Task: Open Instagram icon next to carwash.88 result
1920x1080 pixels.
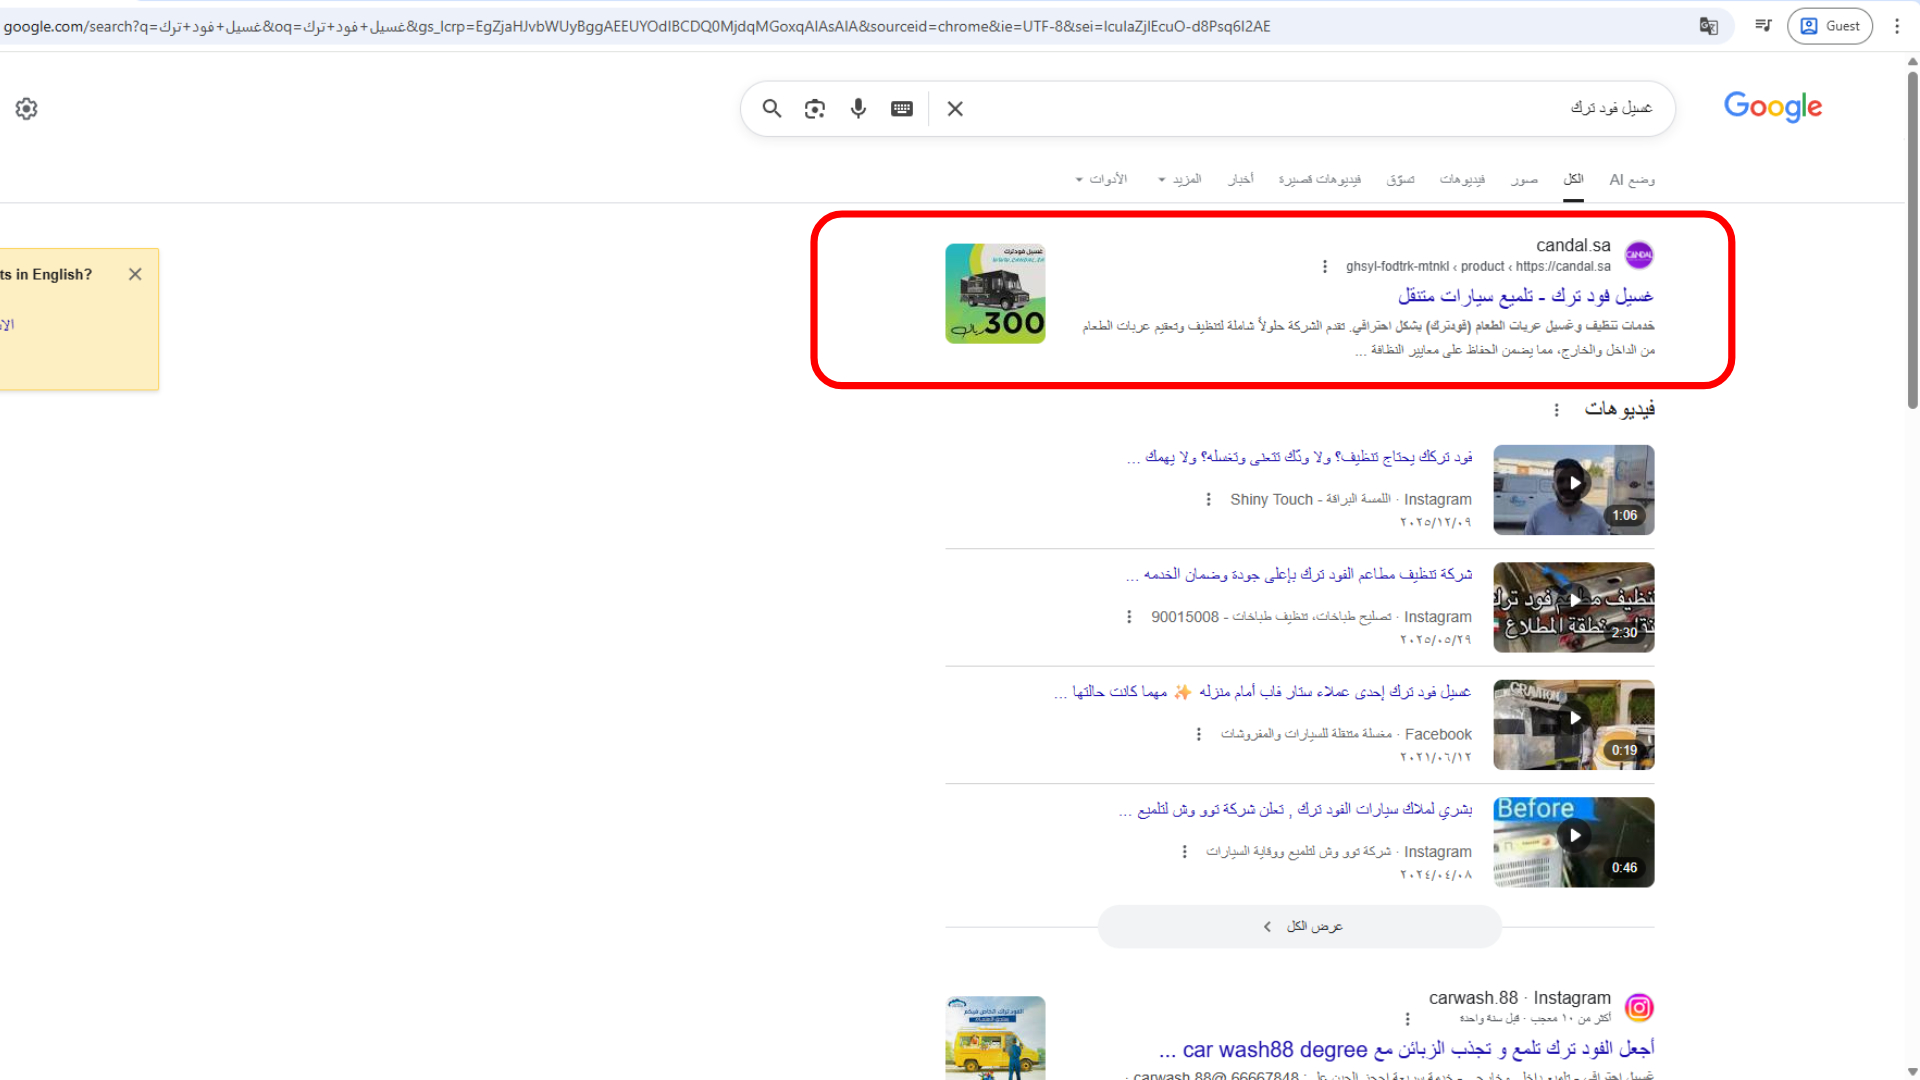Action: pos(1638,1007)
